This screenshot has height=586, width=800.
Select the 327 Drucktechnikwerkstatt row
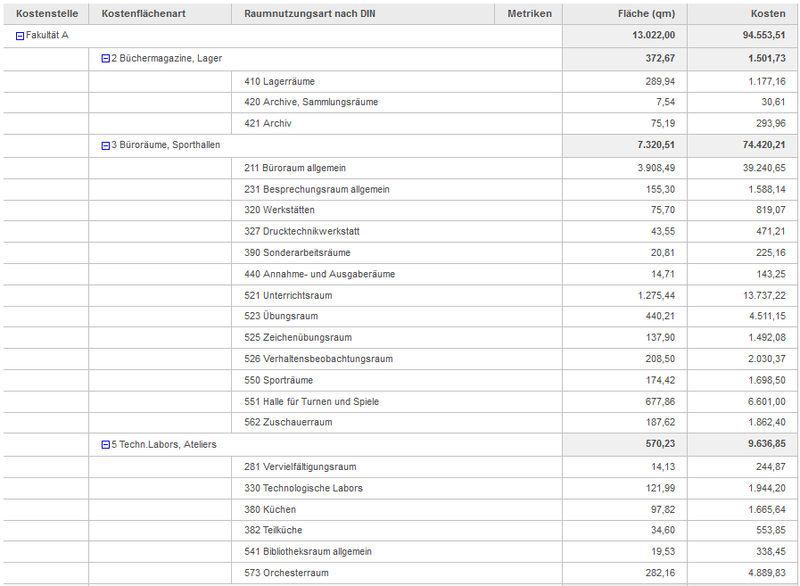click(x=301, y=232)
